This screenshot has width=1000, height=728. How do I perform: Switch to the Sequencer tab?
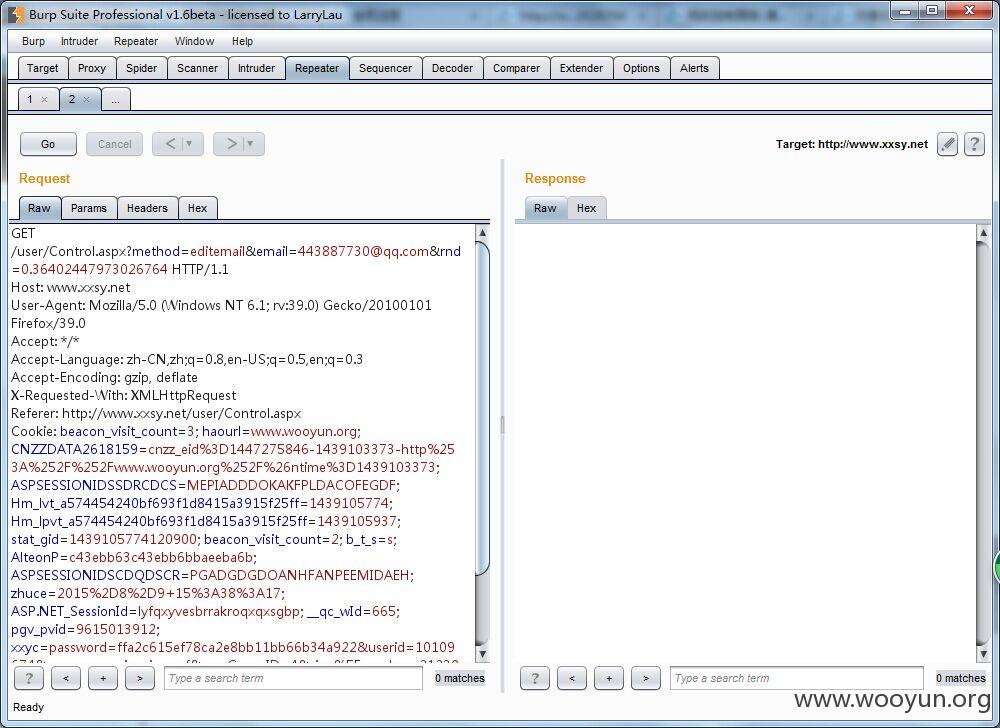coord(385,68)
